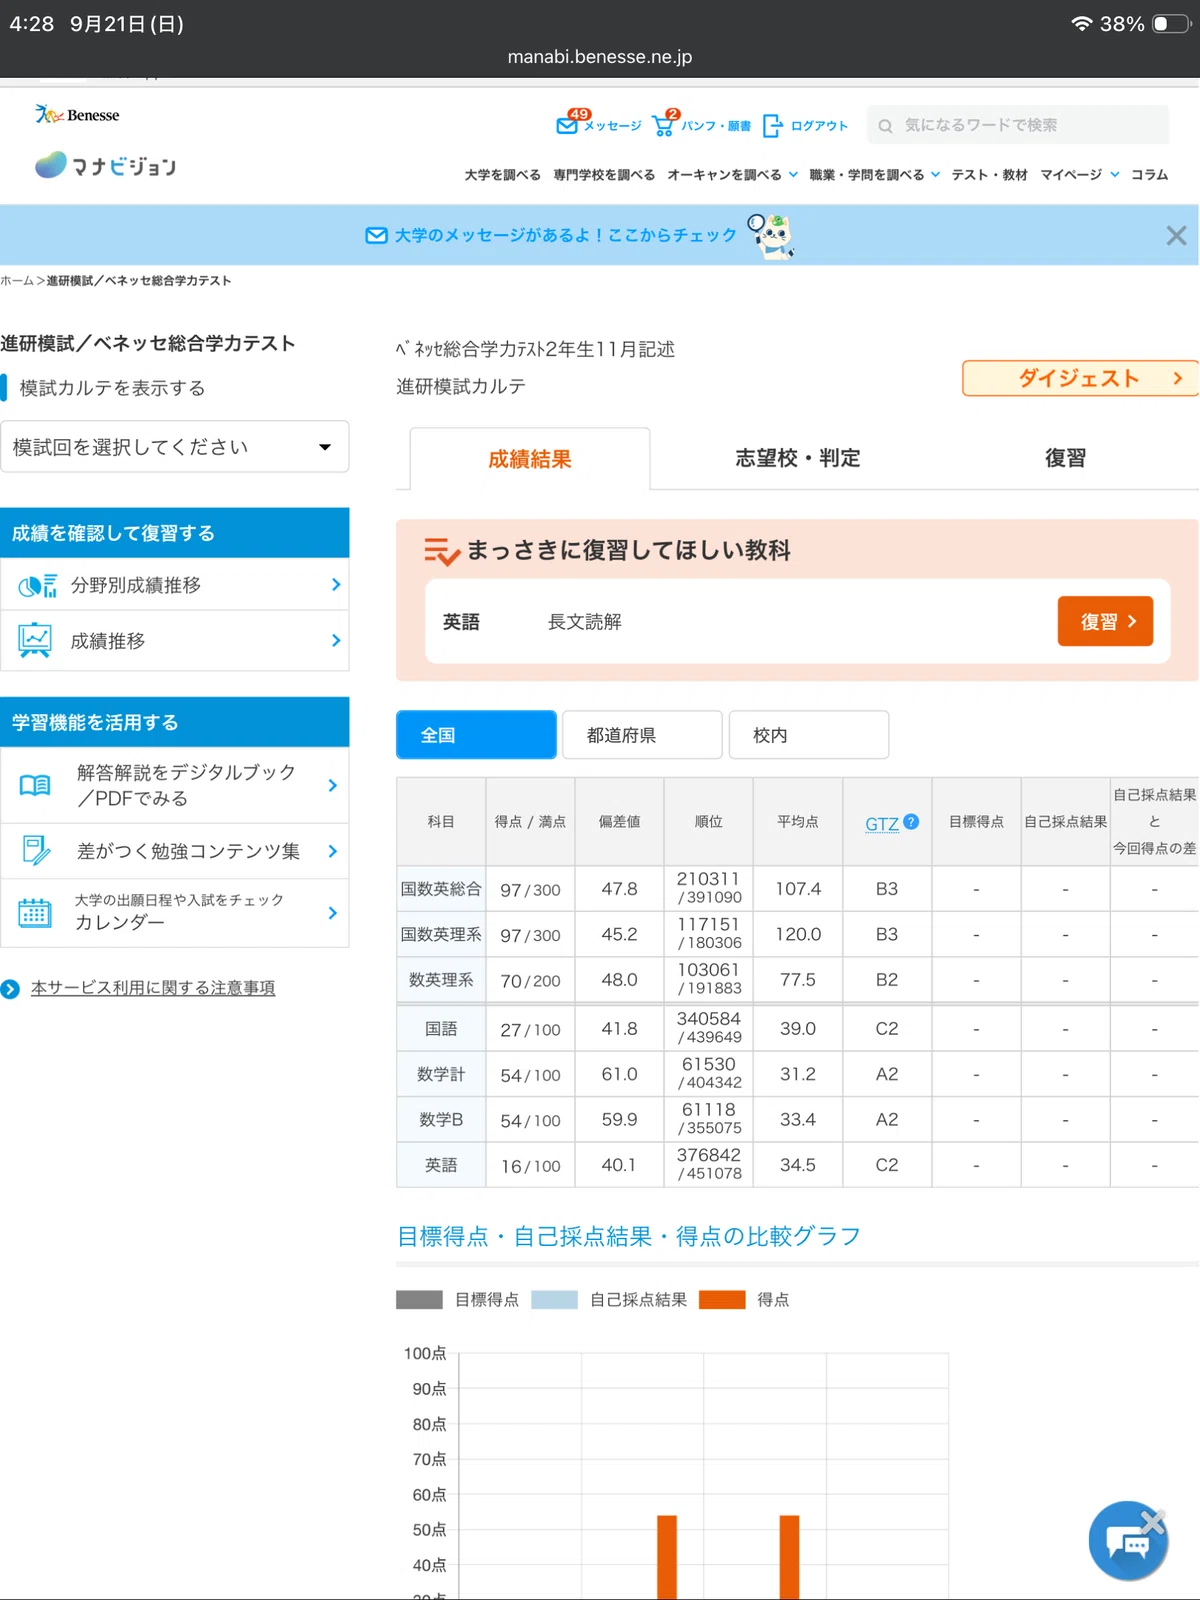Switch to the 復習 tab
This screenshot has height=1600, width=1200.
click(x=1065, y=458)
